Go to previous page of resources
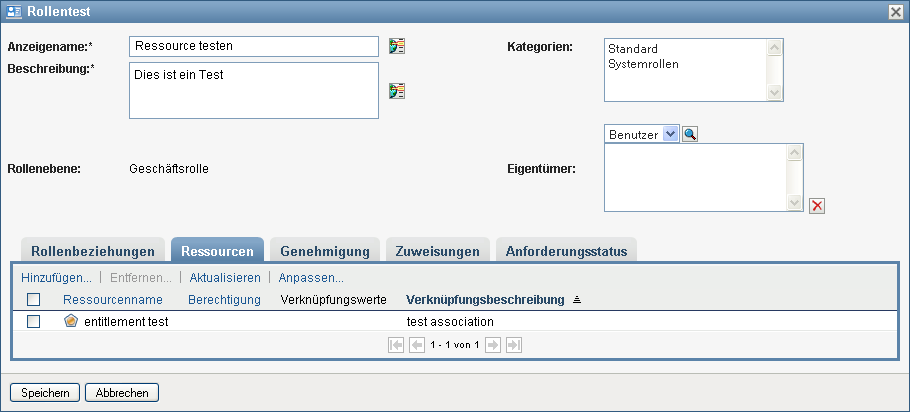Screen dimensions: 910x412 pos(417,345)
